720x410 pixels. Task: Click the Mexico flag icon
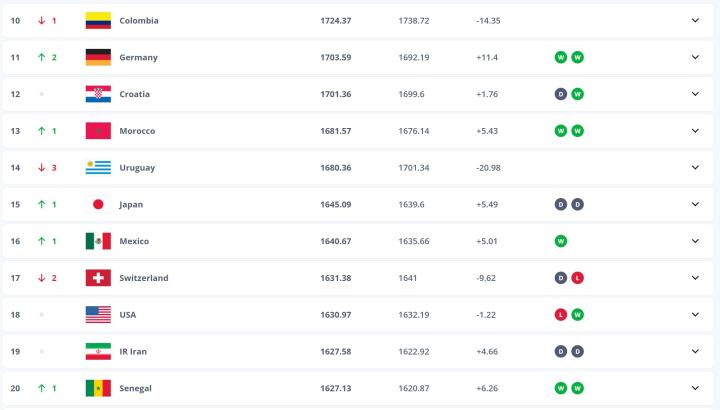tap(98, 241)
